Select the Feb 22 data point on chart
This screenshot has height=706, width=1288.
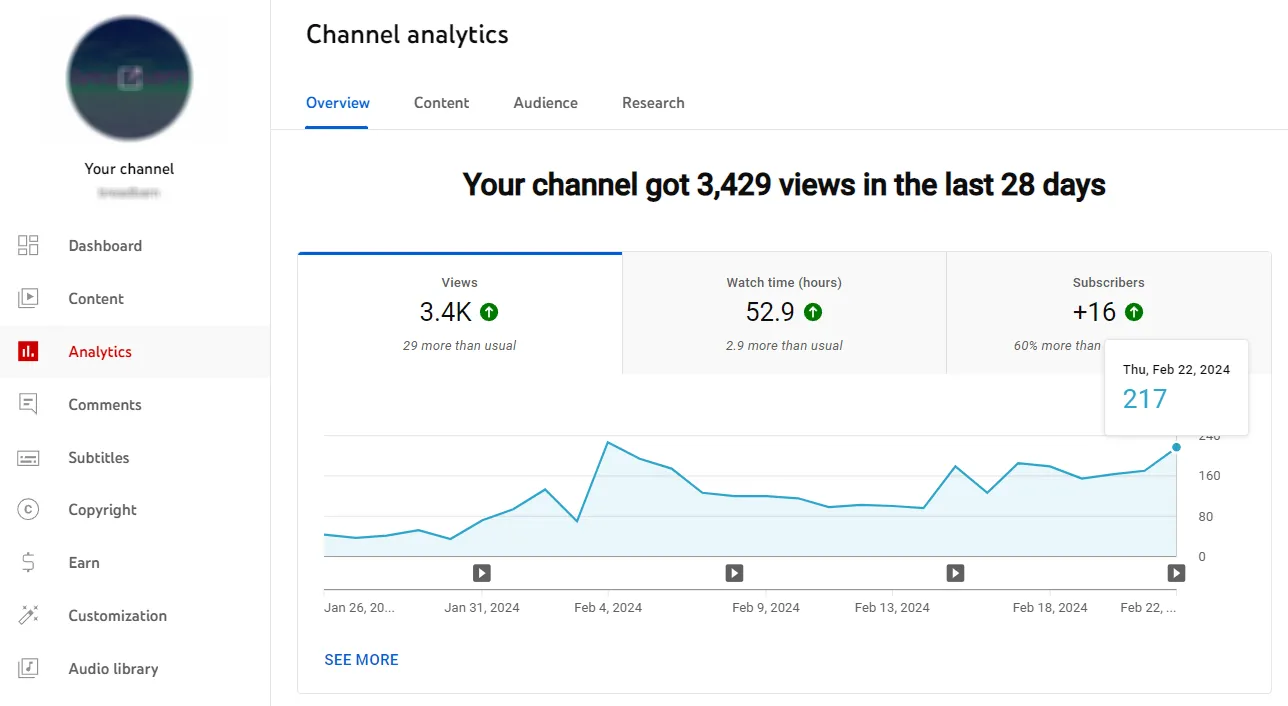click(x=1176, y=447)
